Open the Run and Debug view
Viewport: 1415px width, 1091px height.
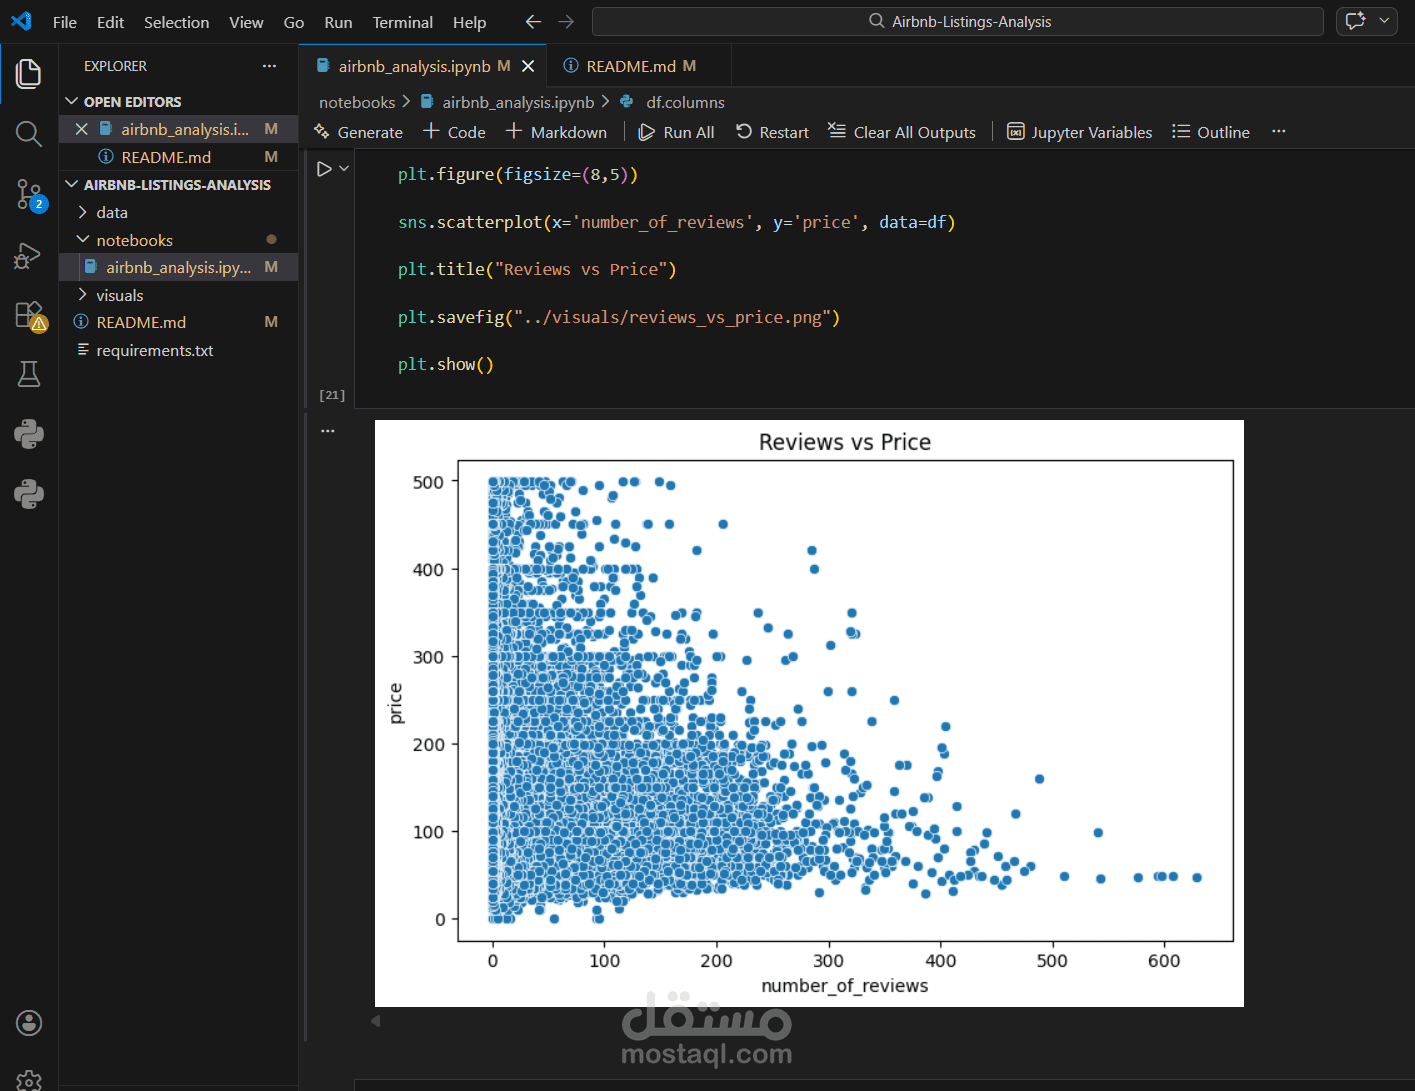(29, 256)
